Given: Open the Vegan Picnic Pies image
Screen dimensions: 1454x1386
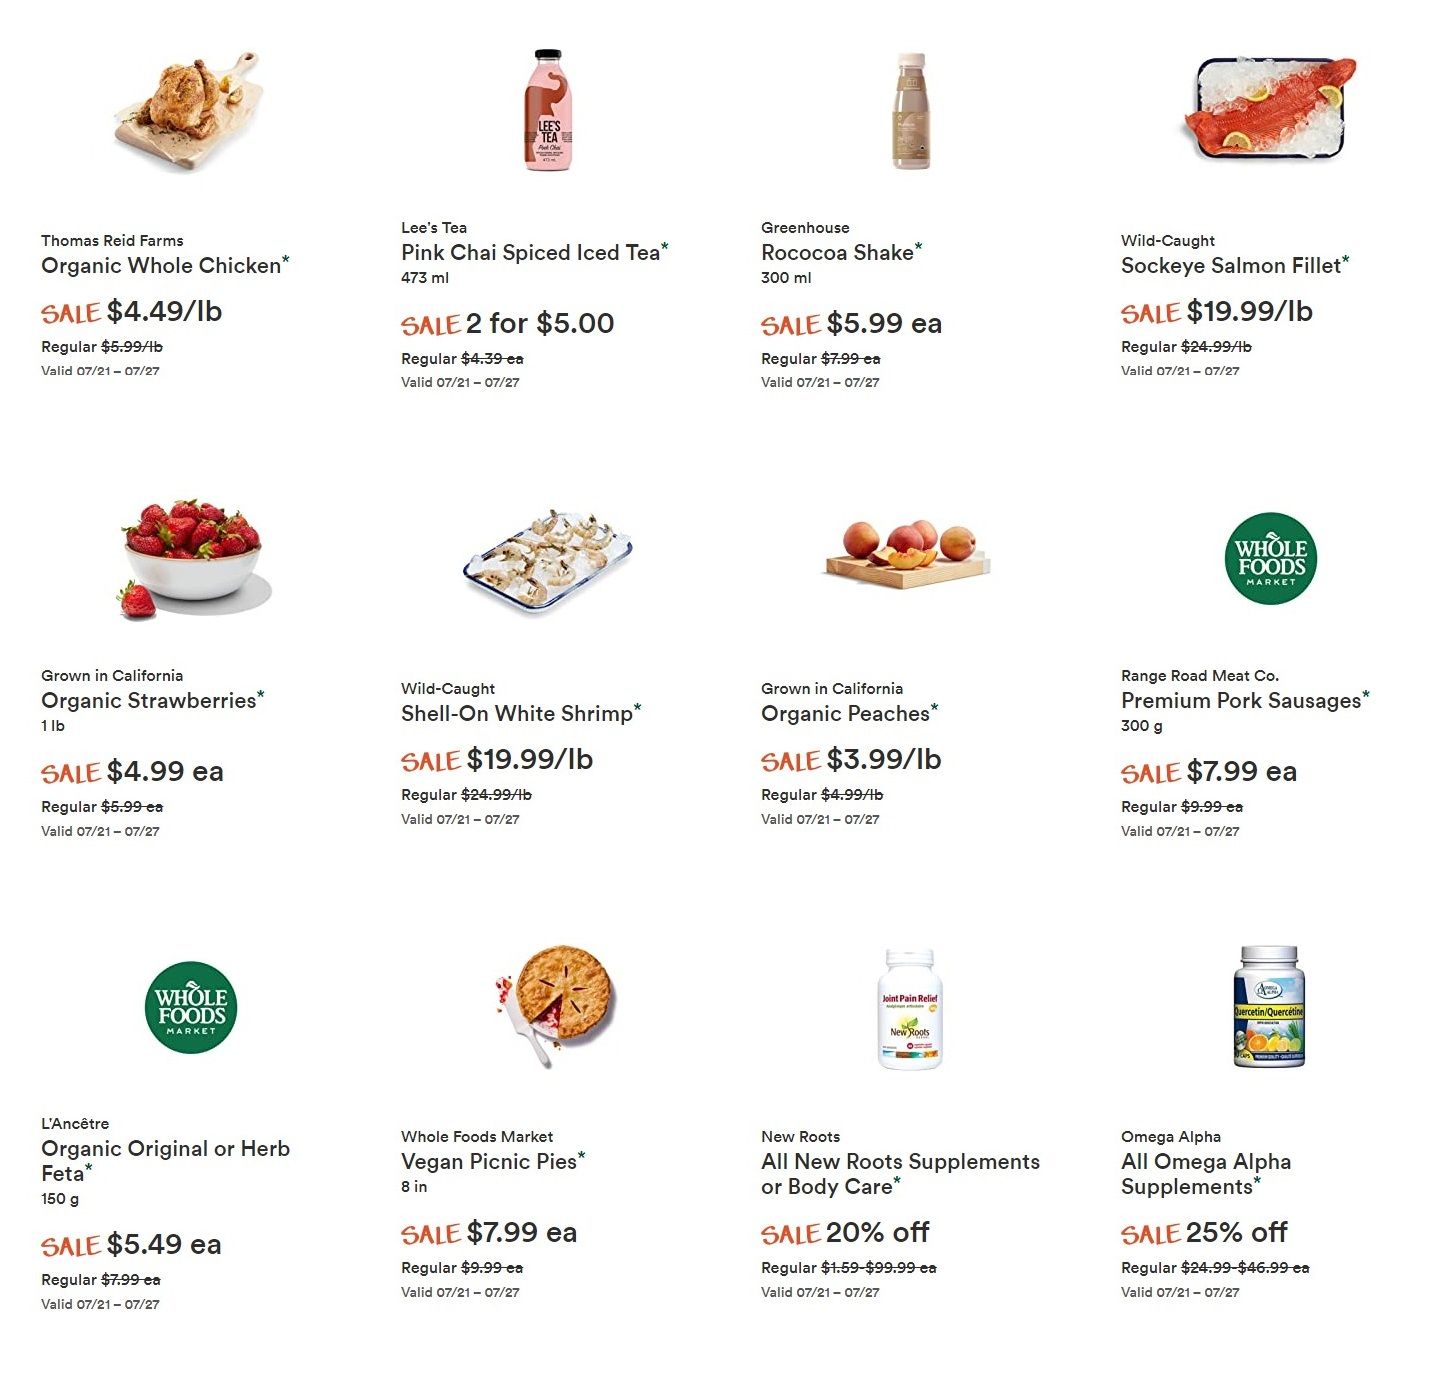Looking at the screenshot, I should 556,1004.
